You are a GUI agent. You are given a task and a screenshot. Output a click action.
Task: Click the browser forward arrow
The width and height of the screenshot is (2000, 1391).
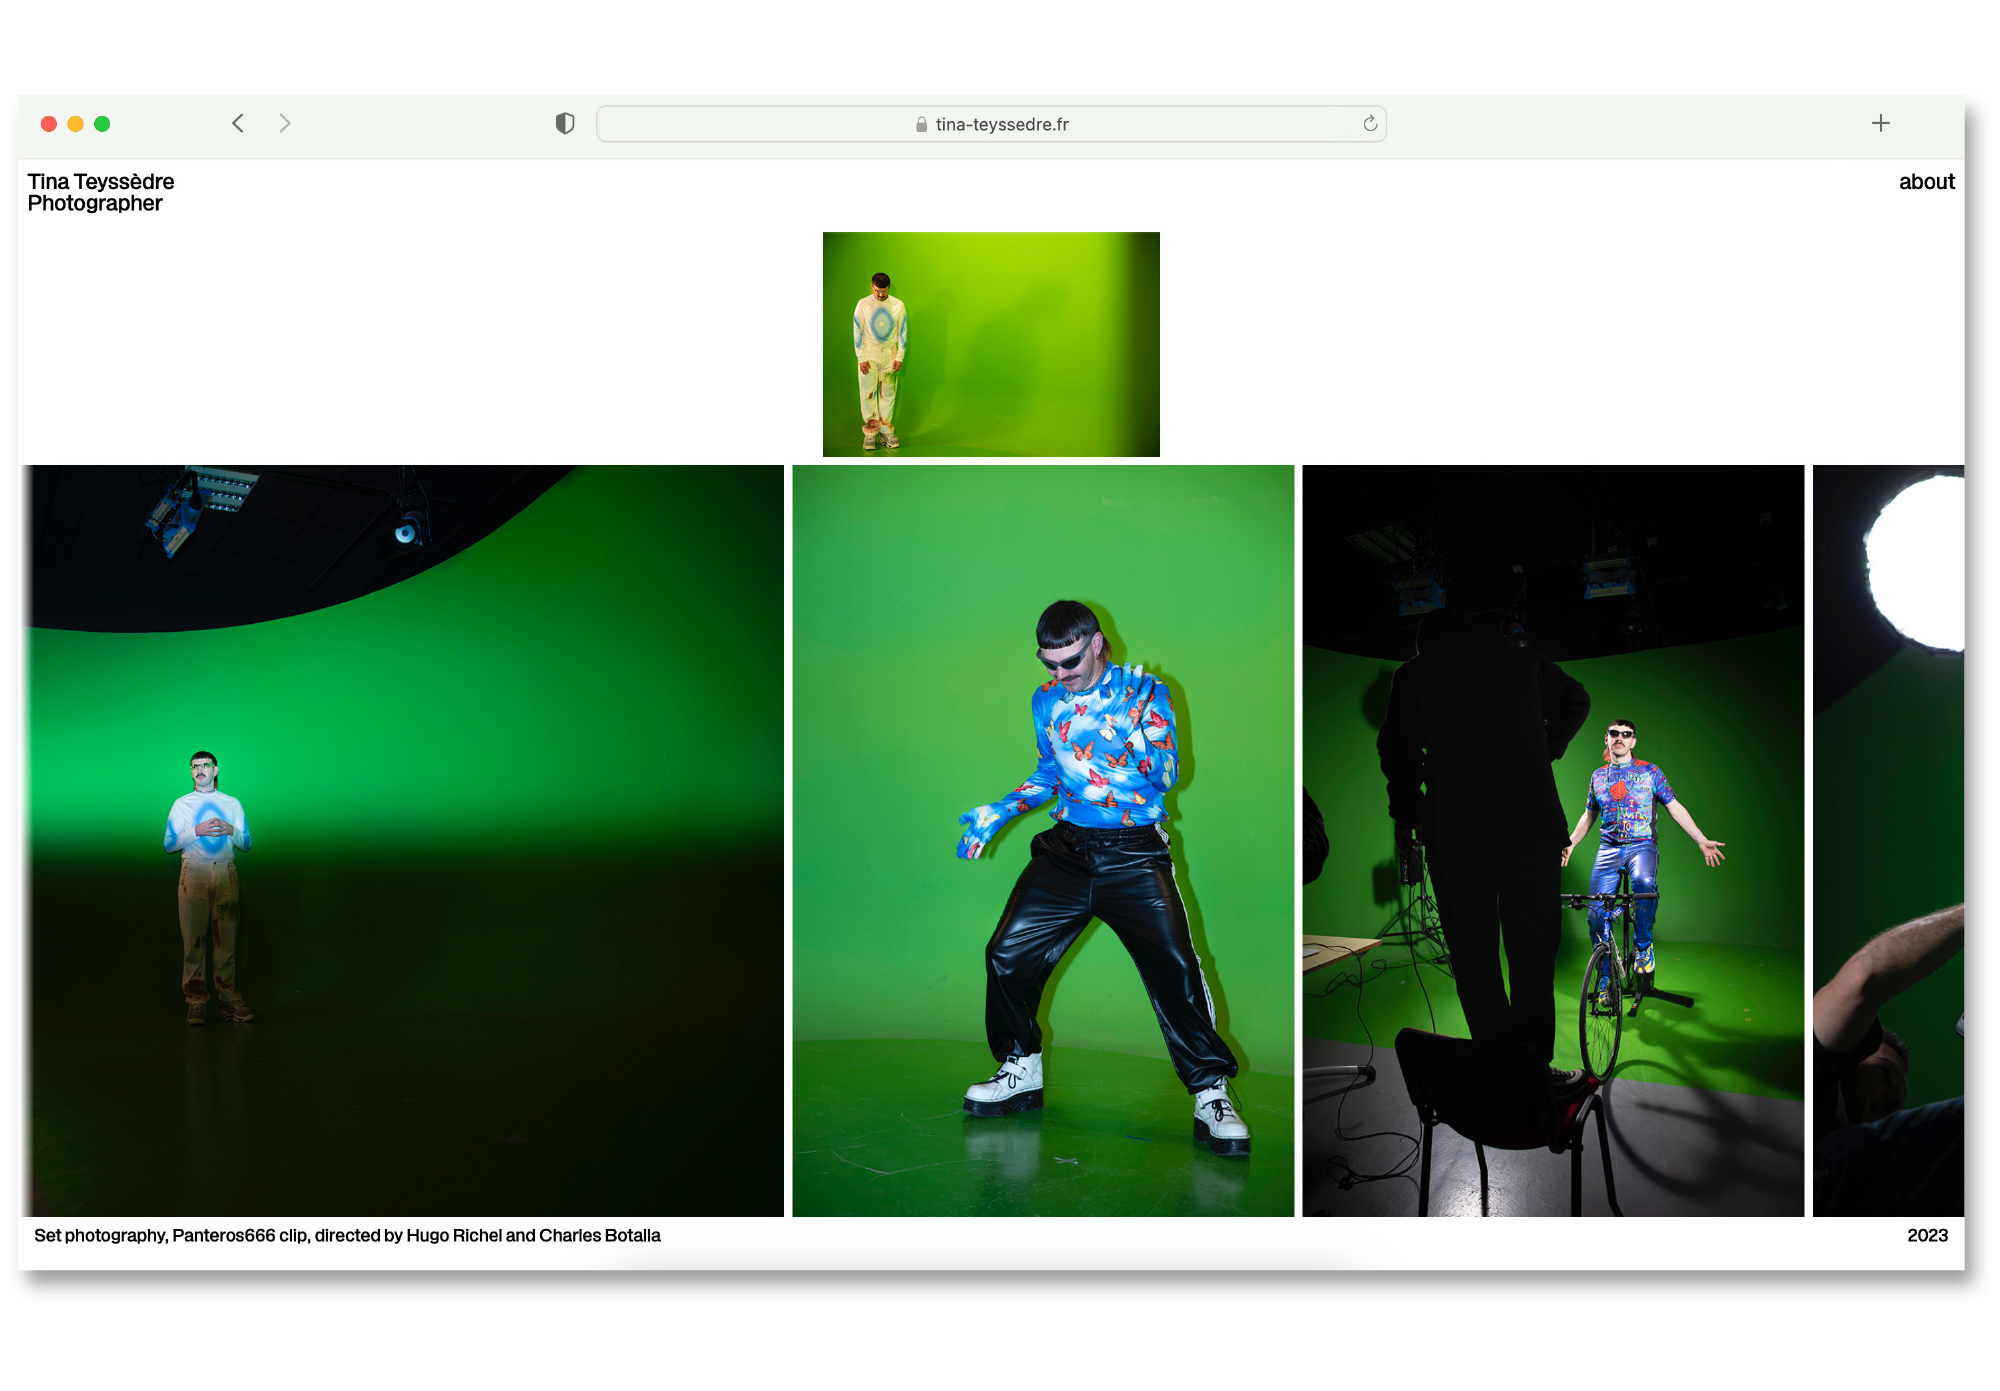(285, 123)
